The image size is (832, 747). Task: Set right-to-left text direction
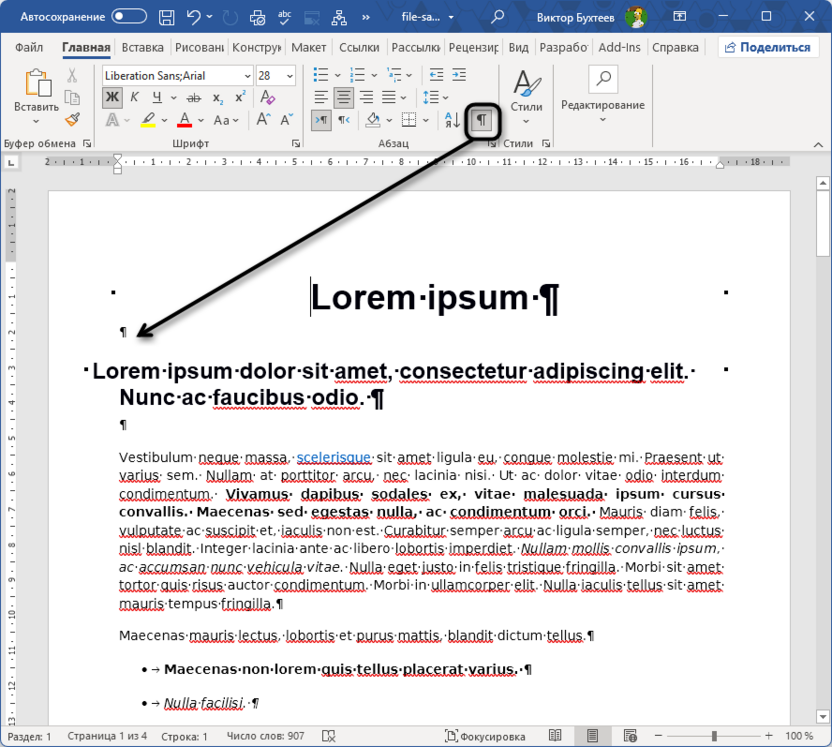pyautogui.click(x=344, y=120)
